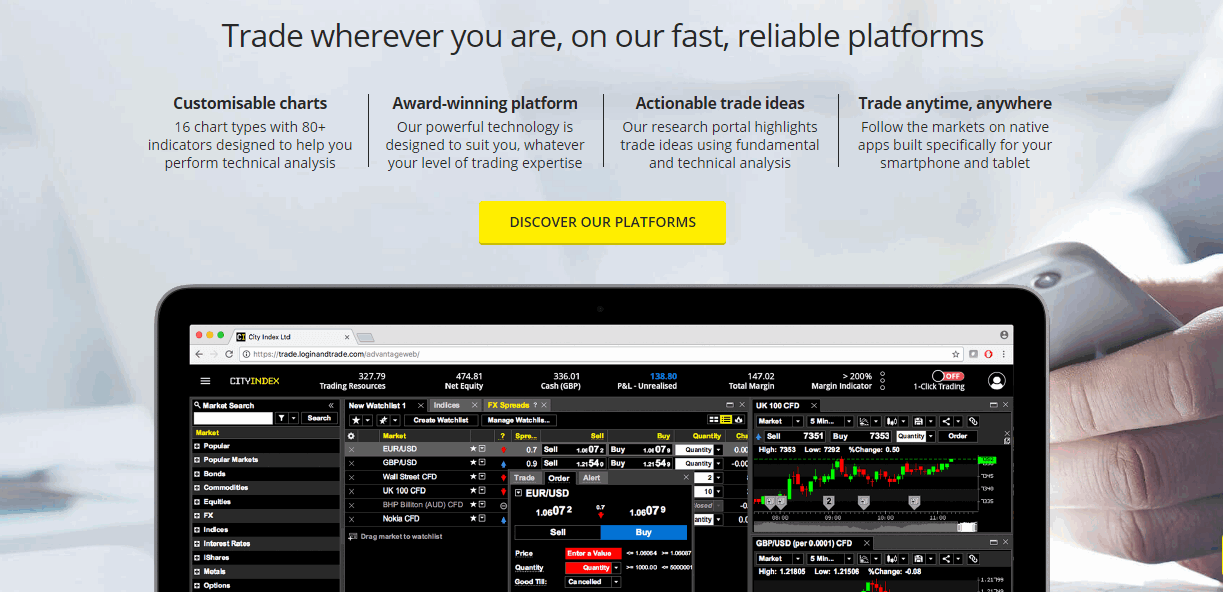Click link icon on GBP/USD chart toolbar

pos(973,559)
